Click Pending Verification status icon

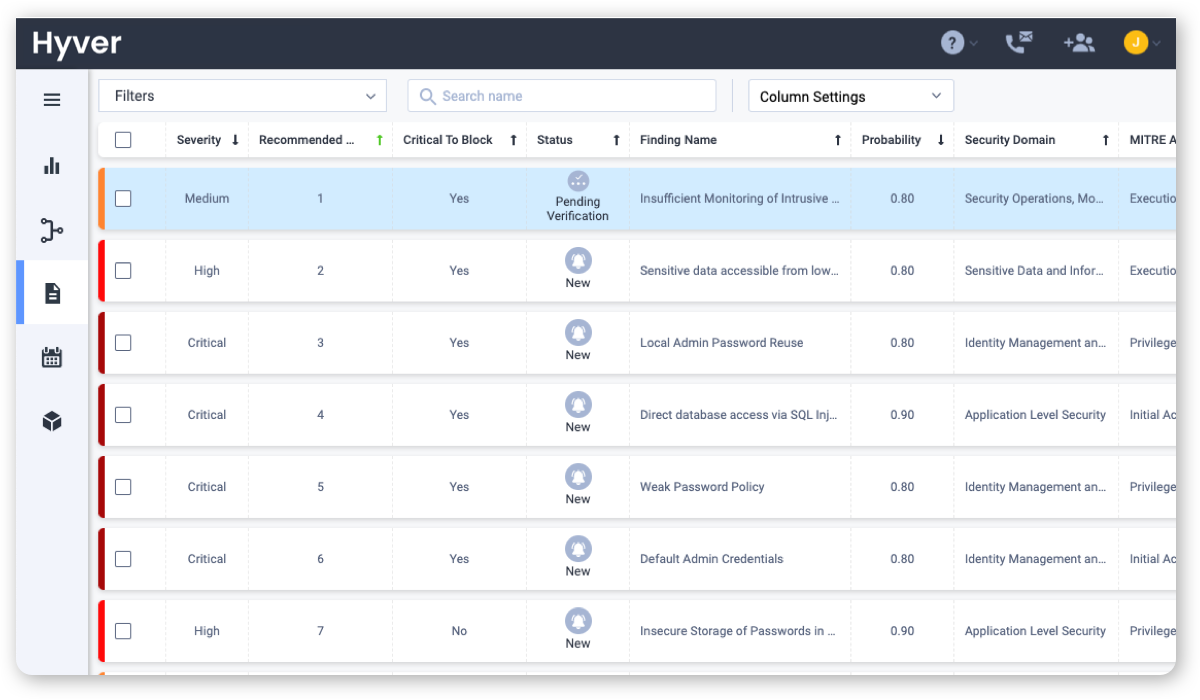(578, 181)
